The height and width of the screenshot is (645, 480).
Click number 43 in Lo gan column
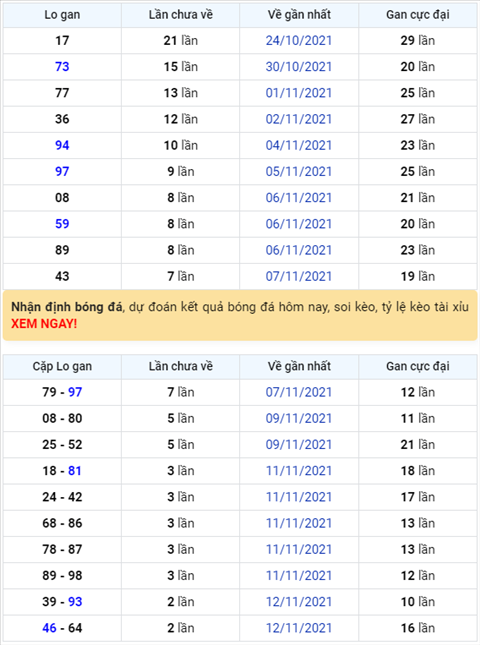(x=62, y=276)
